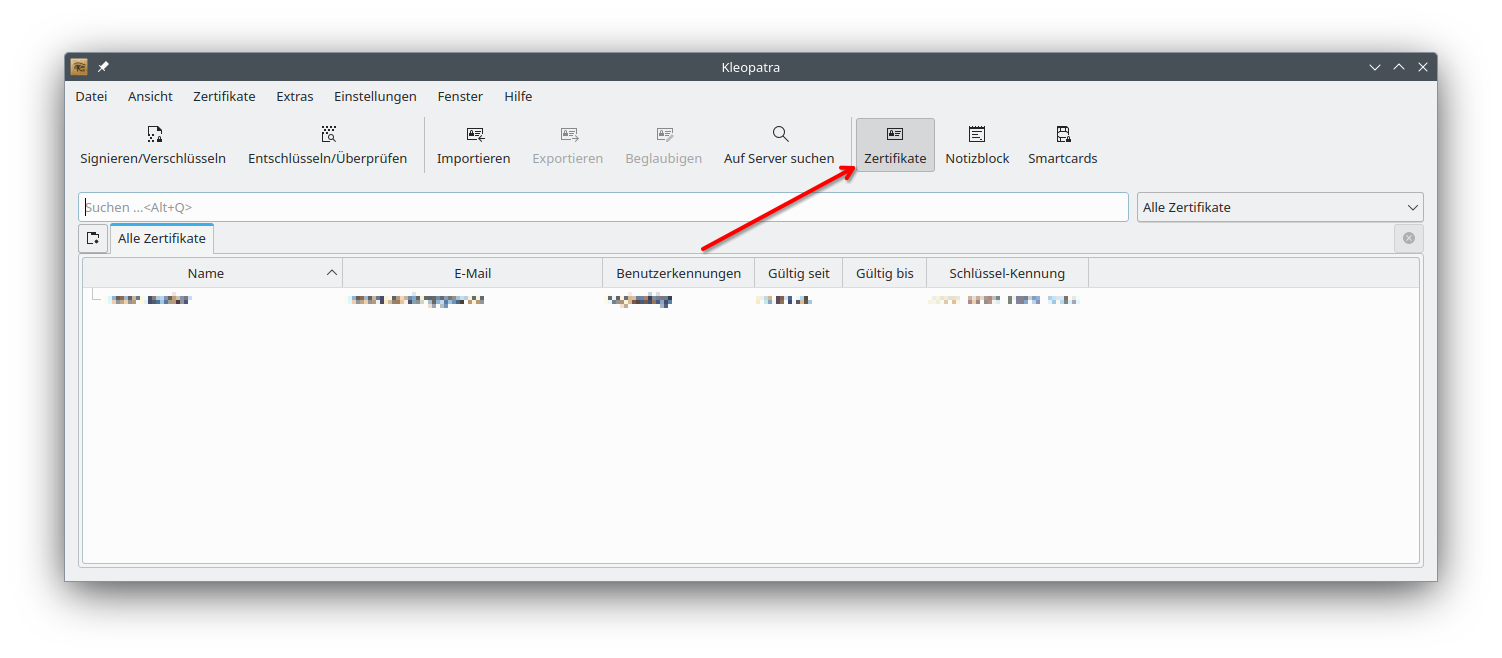Toggle the pin icon in the title bar

(x=103, y=67)
